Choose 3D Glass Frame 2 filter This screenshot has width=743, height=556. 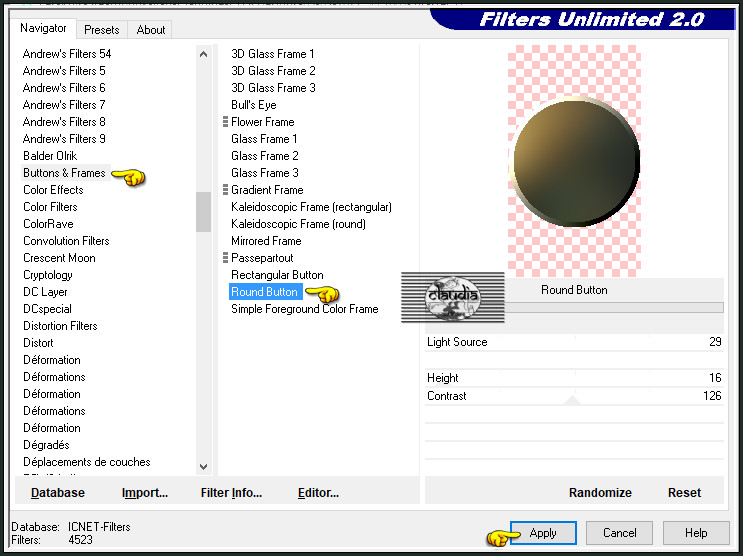[x=273, y=71]
